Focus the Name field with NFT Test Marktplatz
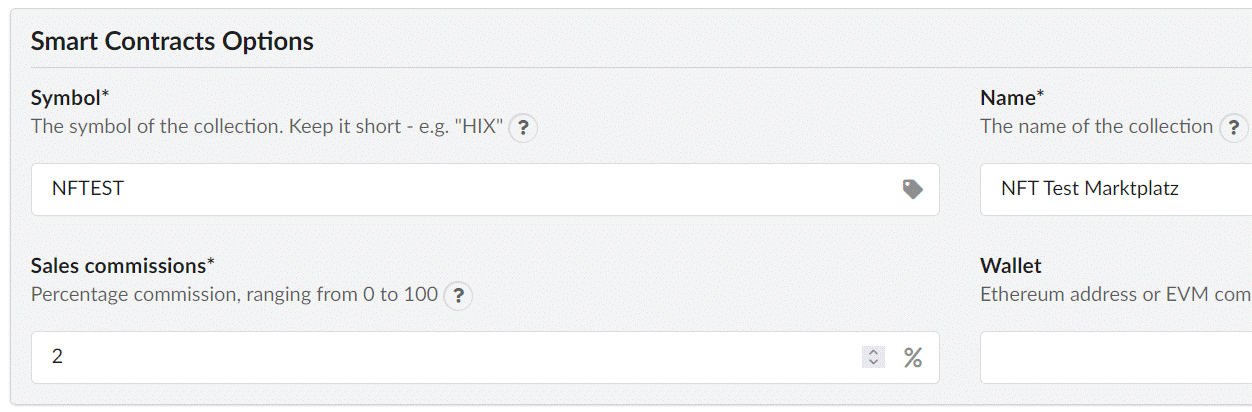This screenshot has height=412, width=1252. click(x=1116, y=189)
